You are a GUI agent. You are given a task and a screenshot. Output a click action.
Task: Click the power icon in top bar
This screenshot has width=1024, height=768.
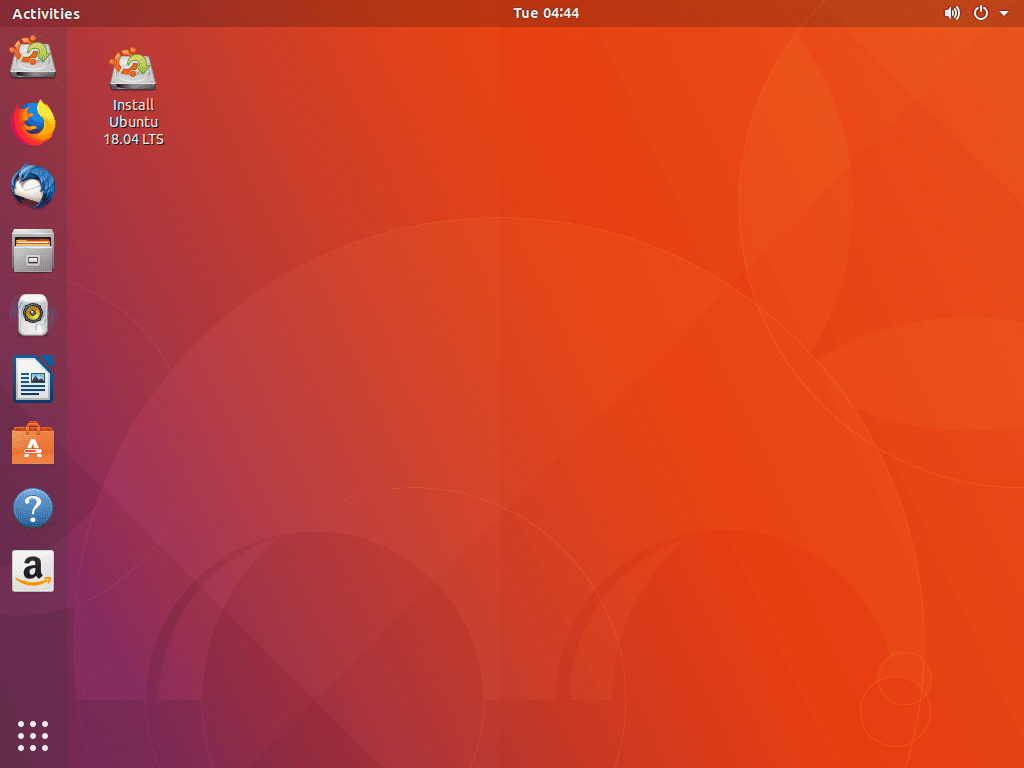tap(981, 13)
